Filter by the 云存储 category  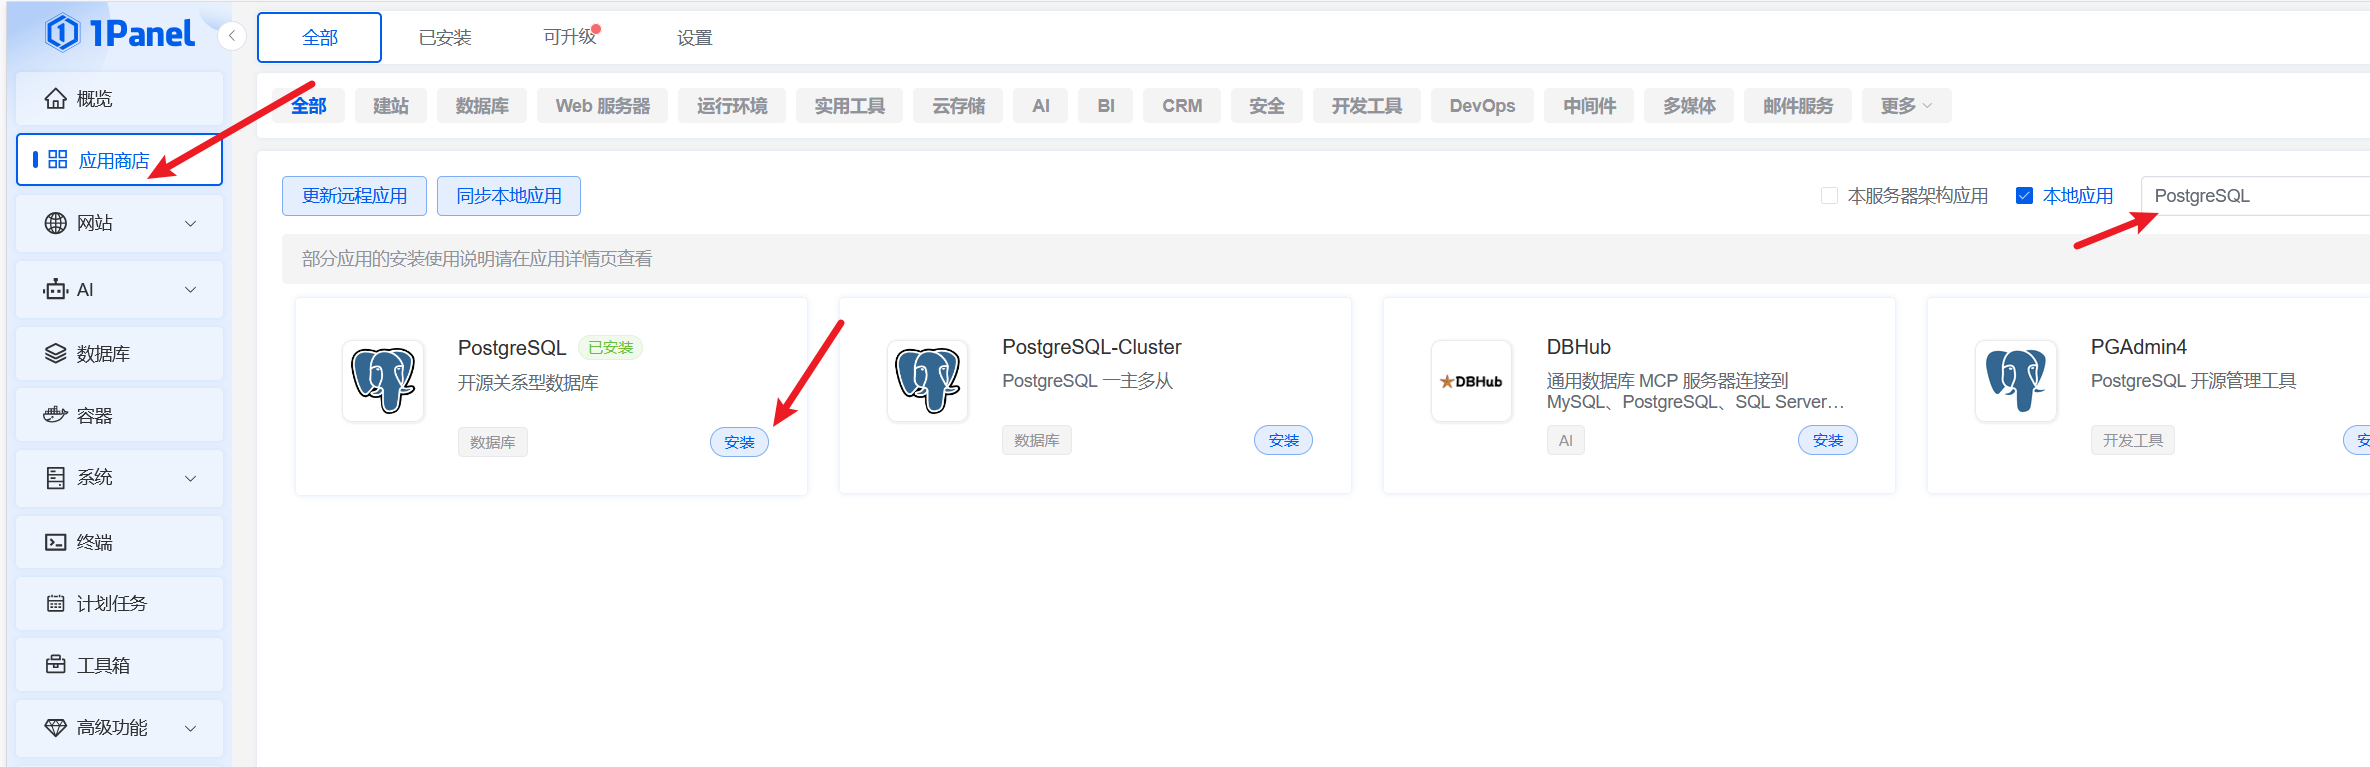point(958,106)
